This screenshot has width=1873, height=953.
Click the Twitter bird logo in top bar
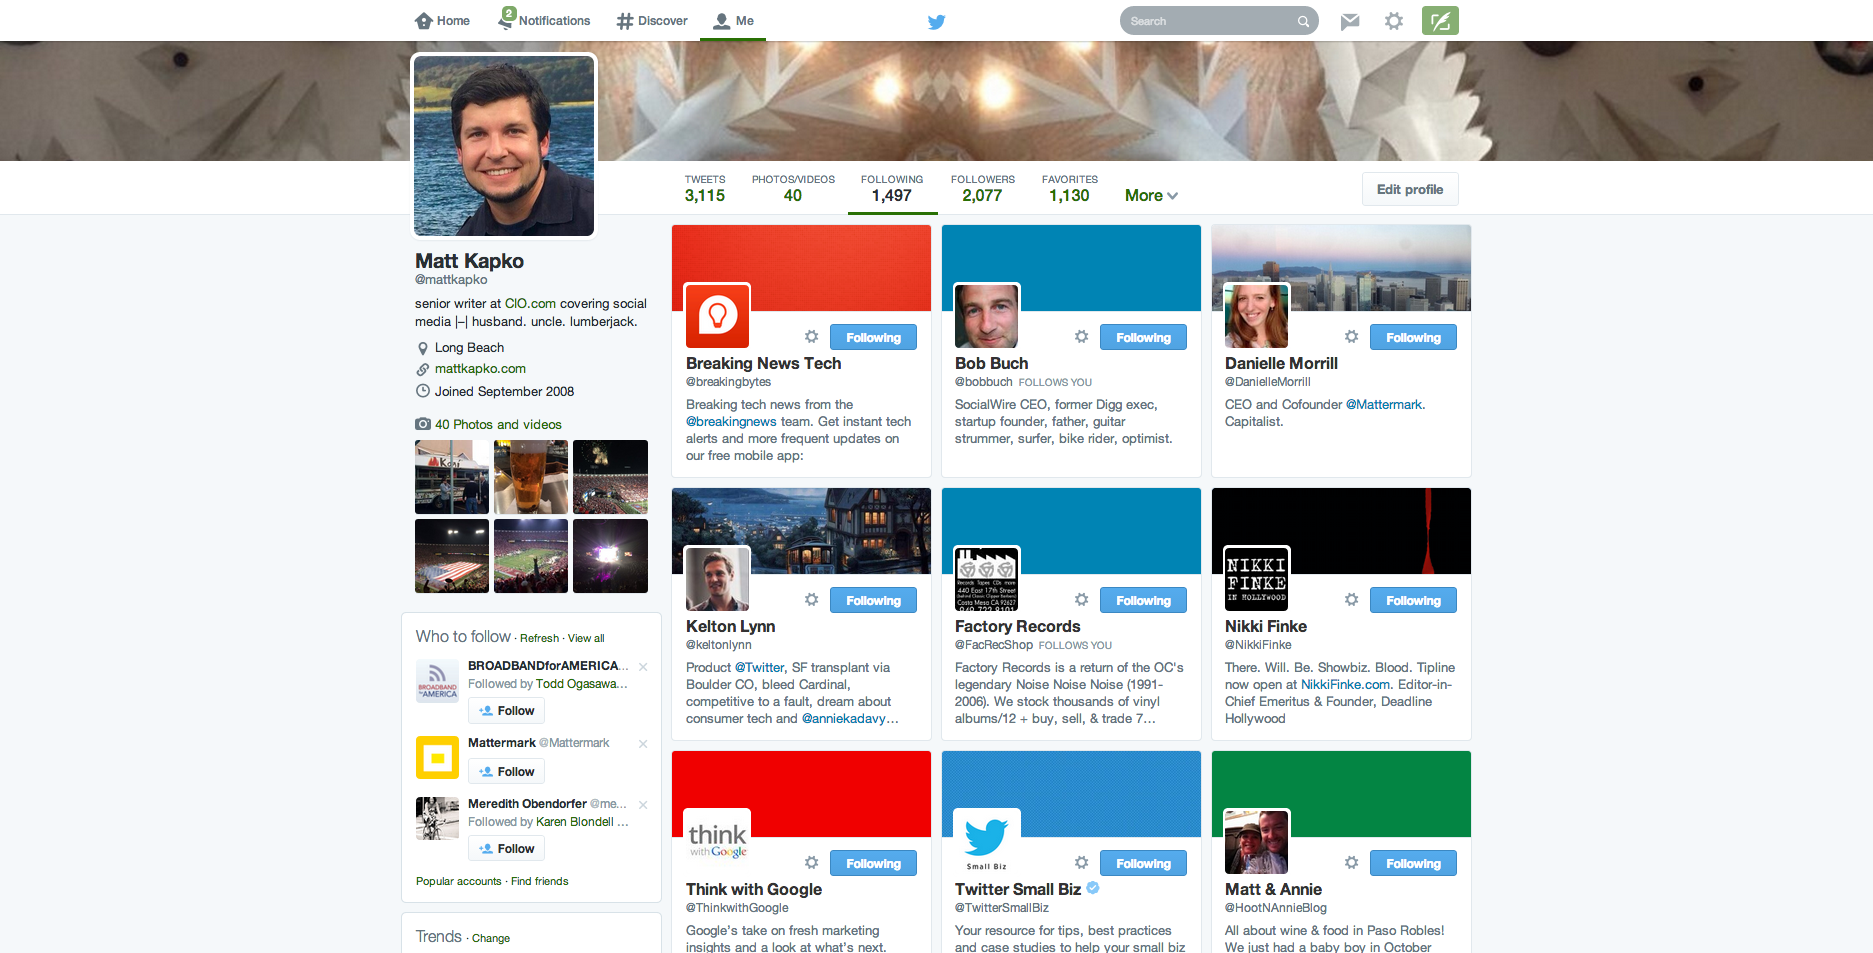point(936,21)
